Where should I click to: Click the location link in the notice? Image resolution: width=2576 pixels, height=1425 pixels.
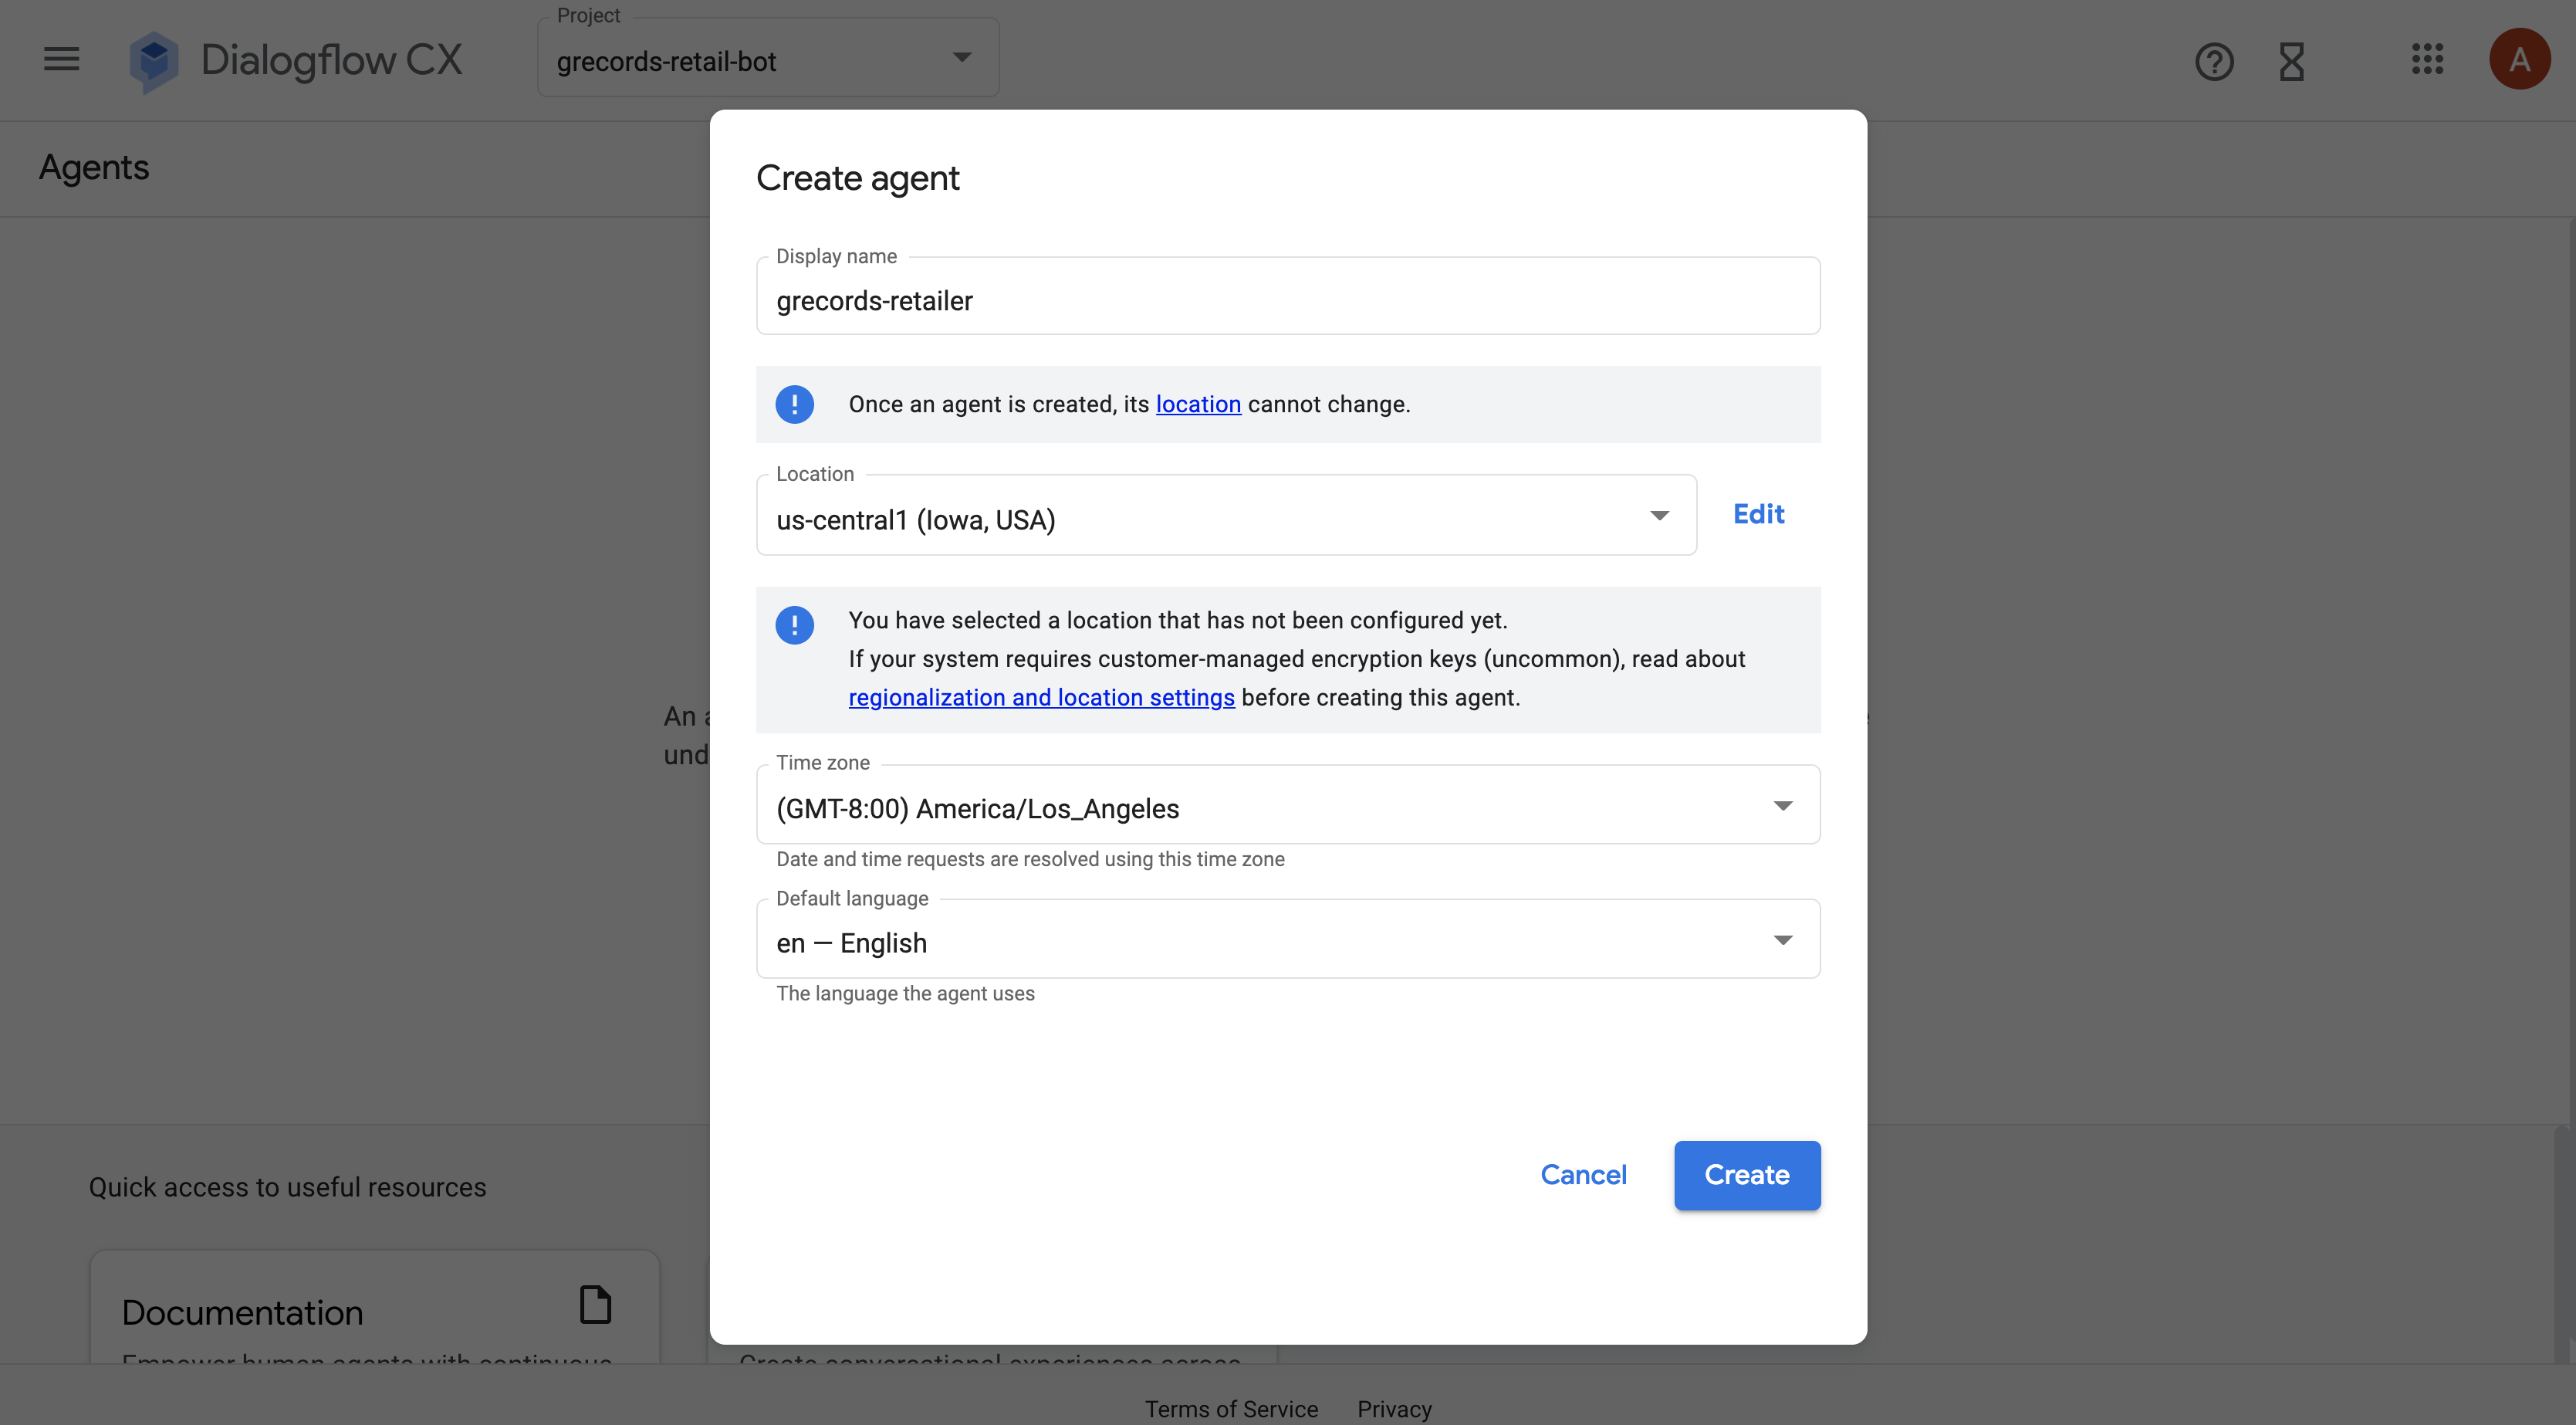[x=1197, y=404]
